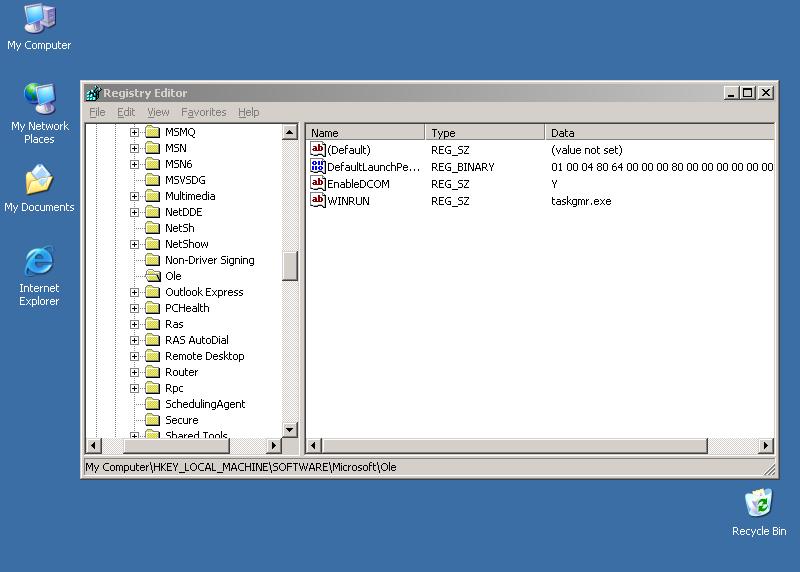Image resolution: width=800 pixels, height=572 pixels.
Task: Expand the MSN registry key
Action: 134,148
